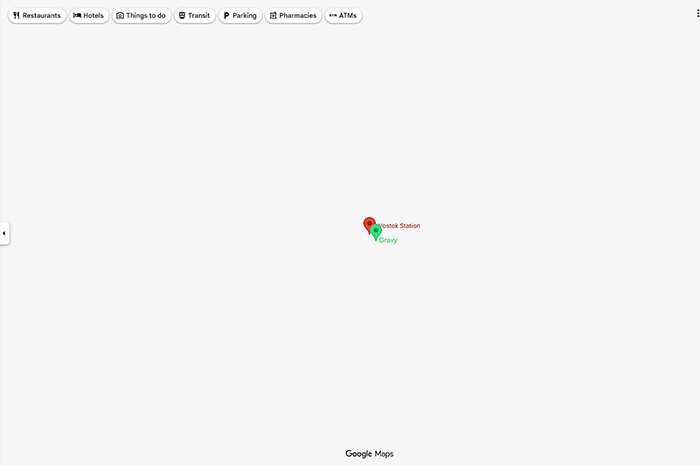This screenshot has width=700, height=465.
Task: Select the Transit filter chip
Action: (195, 16)
